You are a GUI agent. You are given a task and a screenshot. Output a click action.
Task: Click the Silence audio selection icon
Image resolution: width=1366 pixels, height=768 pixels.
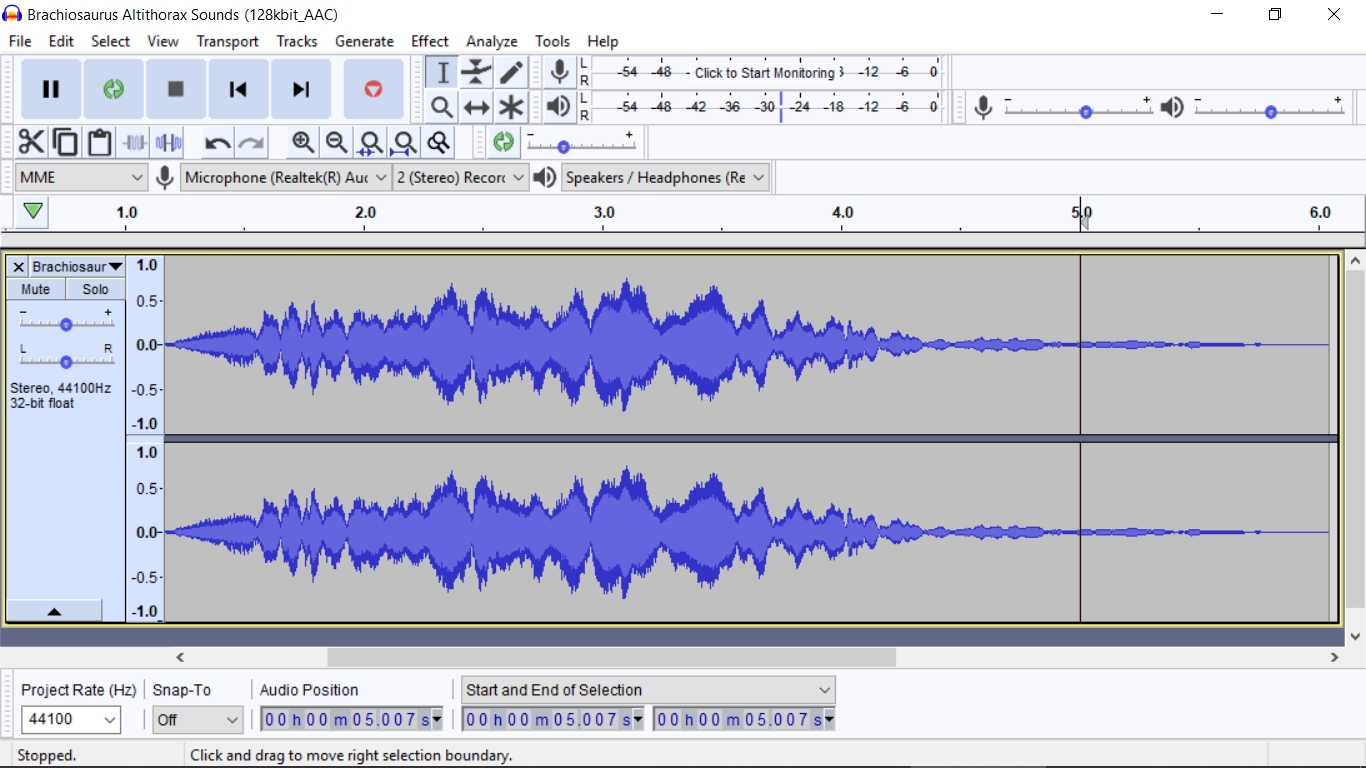168,143
